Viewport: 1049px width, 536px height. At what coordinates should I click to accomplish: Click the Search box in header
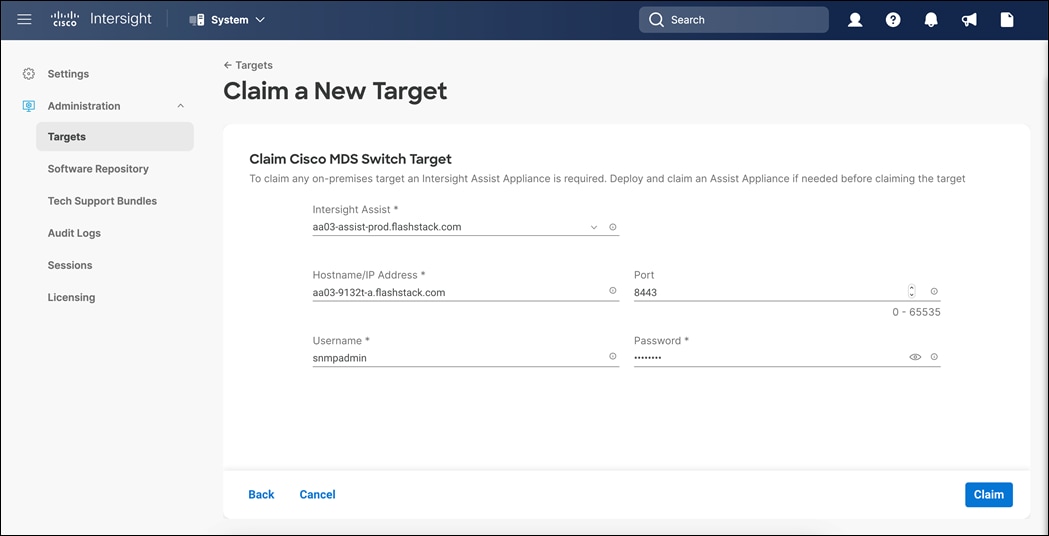point(733,20)
